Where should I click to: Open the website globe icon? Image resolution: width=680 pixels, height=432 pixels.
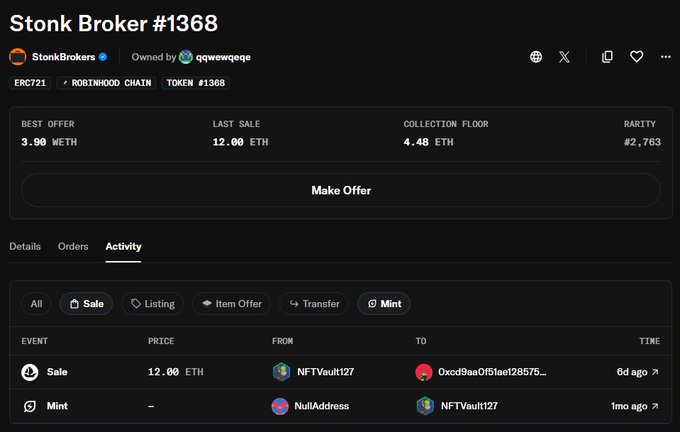[536, 57]
